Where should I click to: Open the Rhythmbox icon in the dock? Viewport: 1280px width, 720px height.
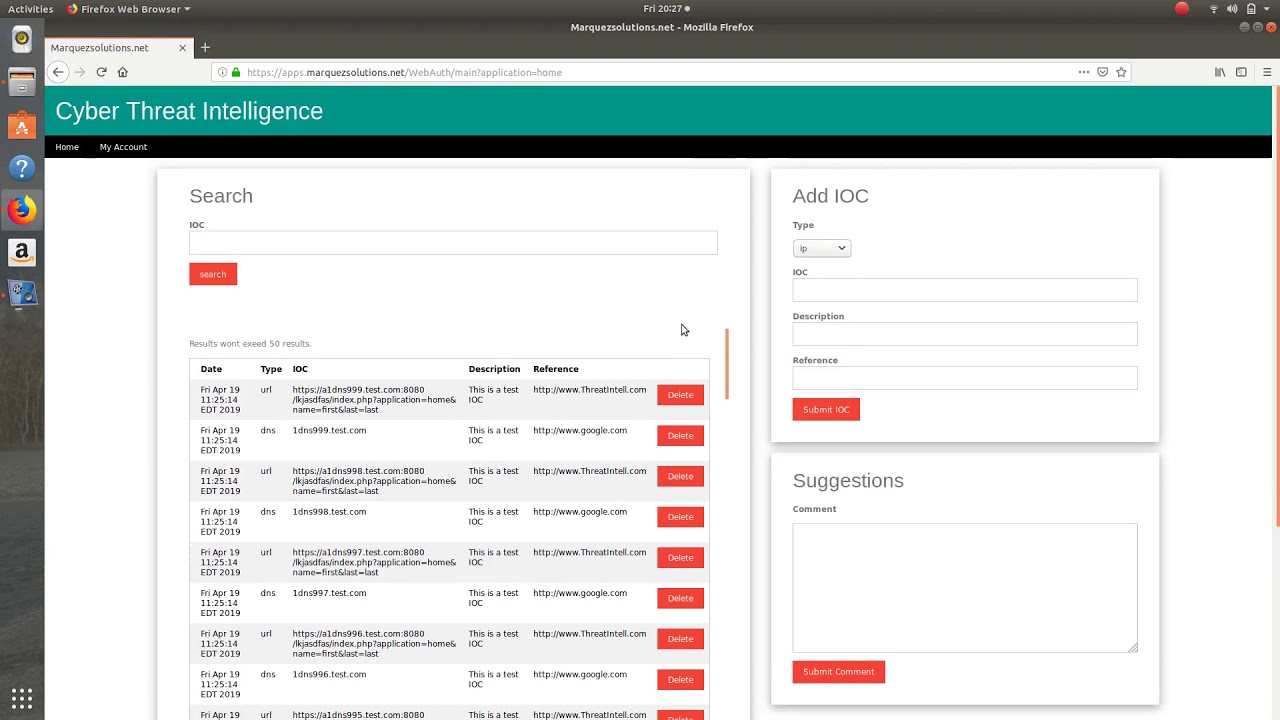[x=22, y=40]
